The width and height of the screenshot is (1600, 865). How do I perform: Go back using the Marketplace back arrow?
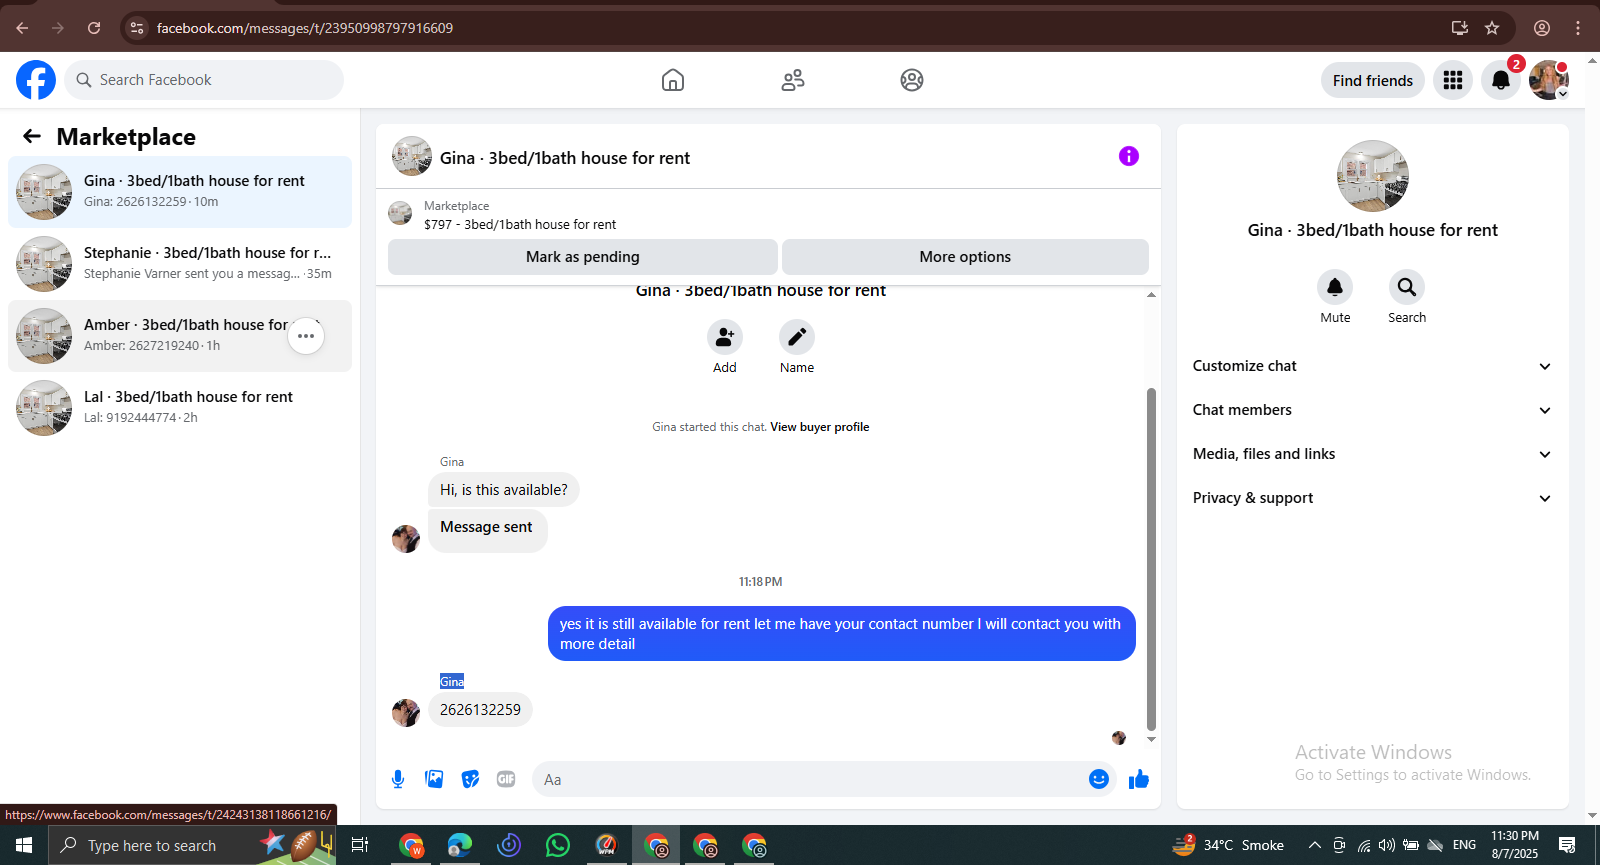32,136
